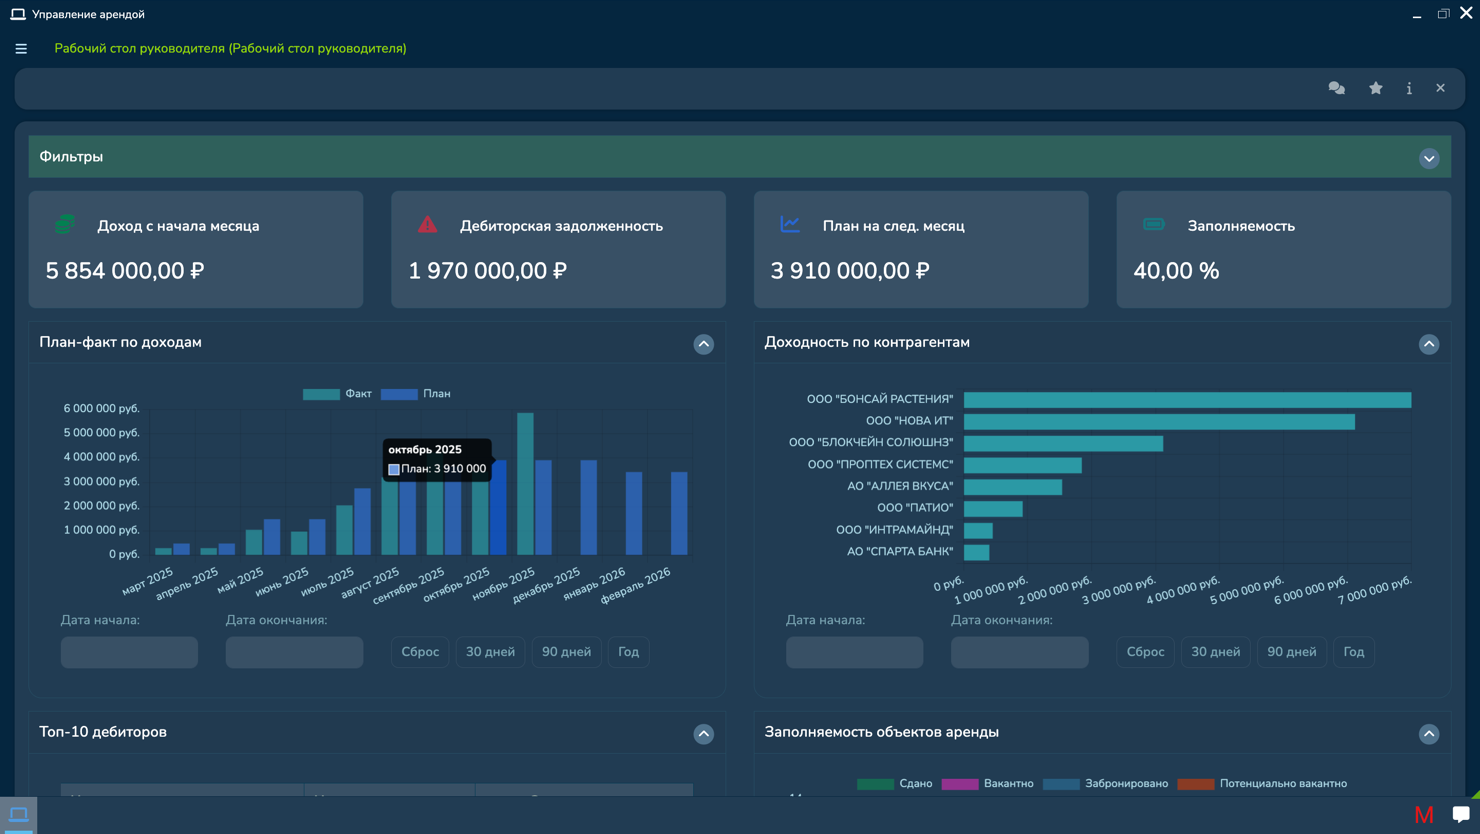Open the hamburger main menu
The height and width of the screenshot is (834, 1480).
pos(21,48)
